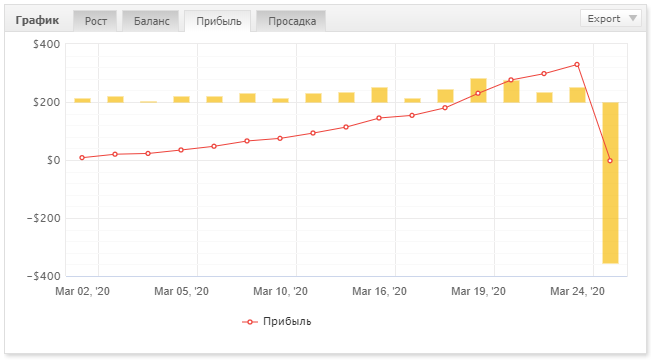651x360 pixels.
Task: Click the Mar 10, '20 axis label
Action: pyautogui.click(x=280, y=291)
